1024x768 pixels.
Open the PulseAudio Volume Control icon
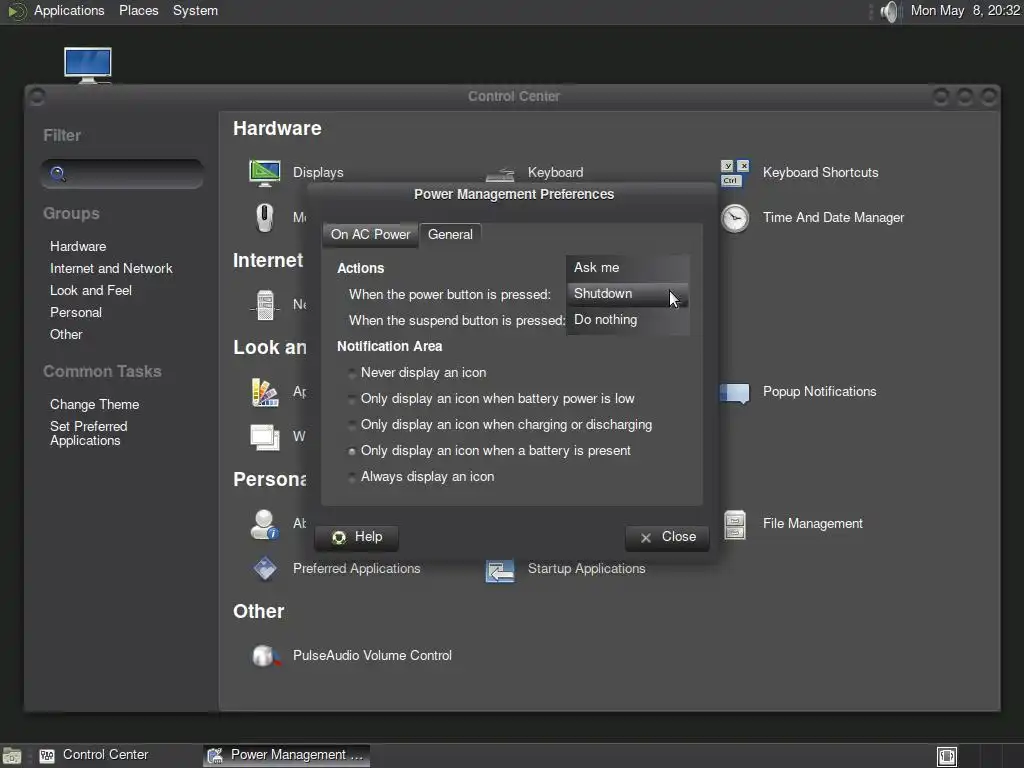coord(266,656)
